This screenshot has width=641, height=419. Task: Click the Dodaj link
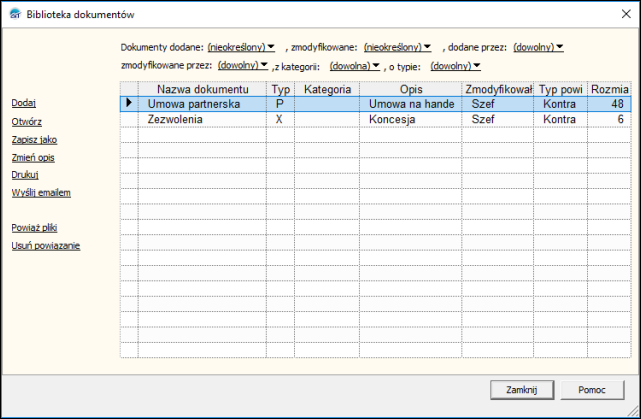tap(24, 103)
